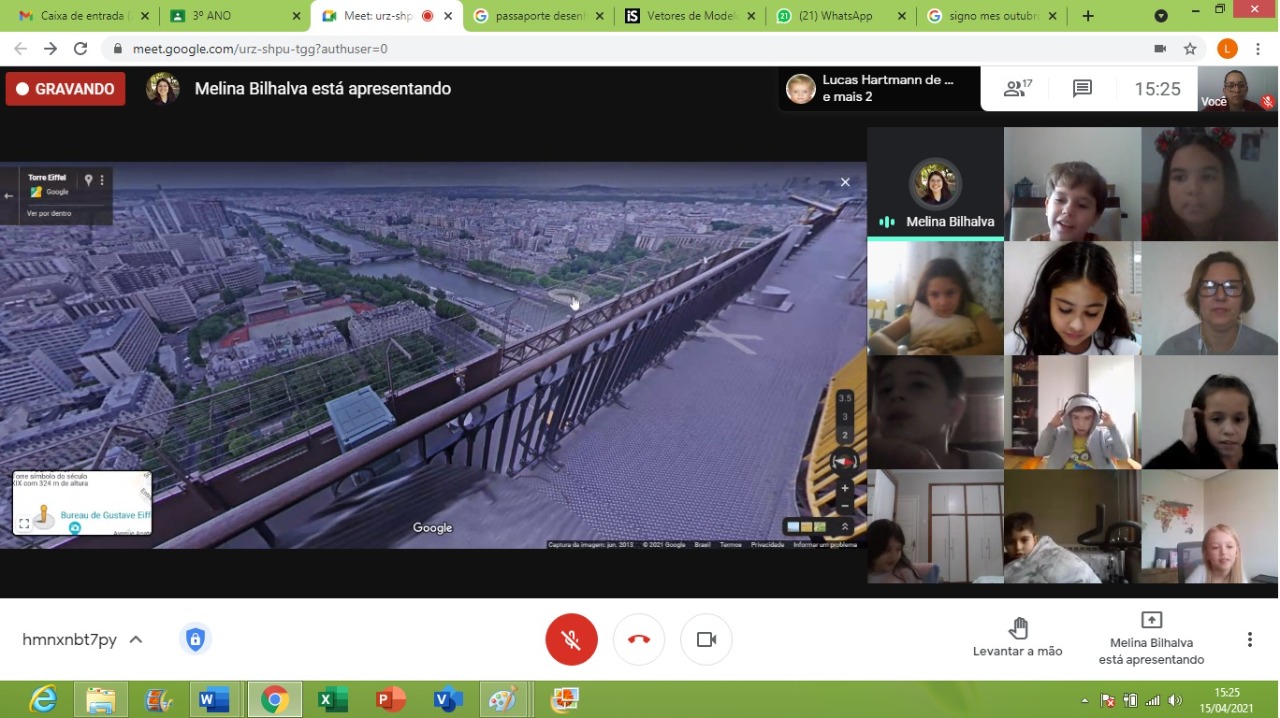
Task: Show the participants list icon
Action: (x=1017, y=89)
